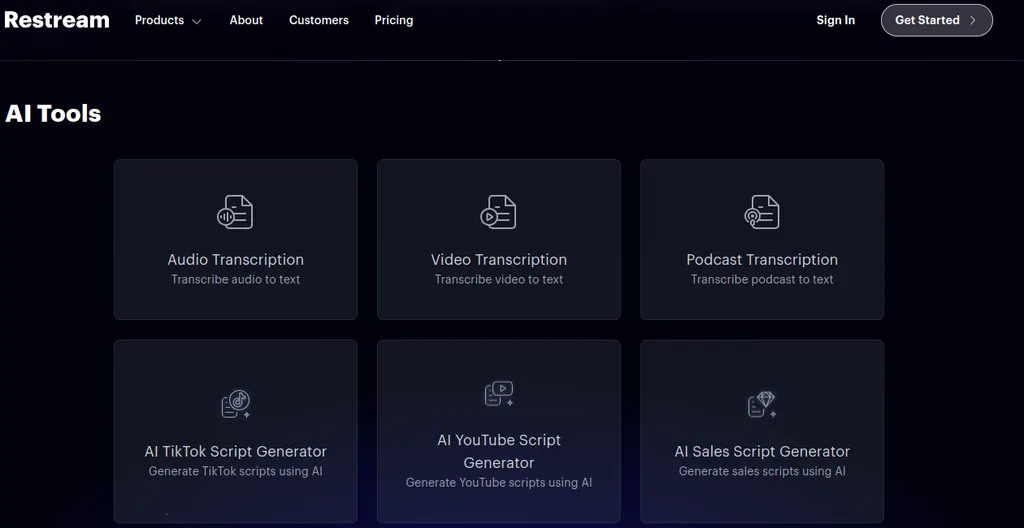Click the 'Transcribe podcast to text' description
Screen dimensions: 1024x528
click(762, 280)
